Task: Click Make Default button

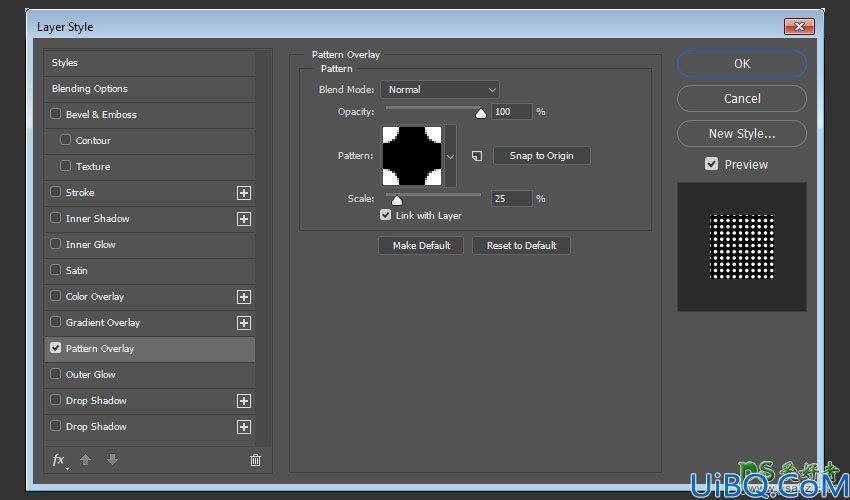Action: click(421, 246)
